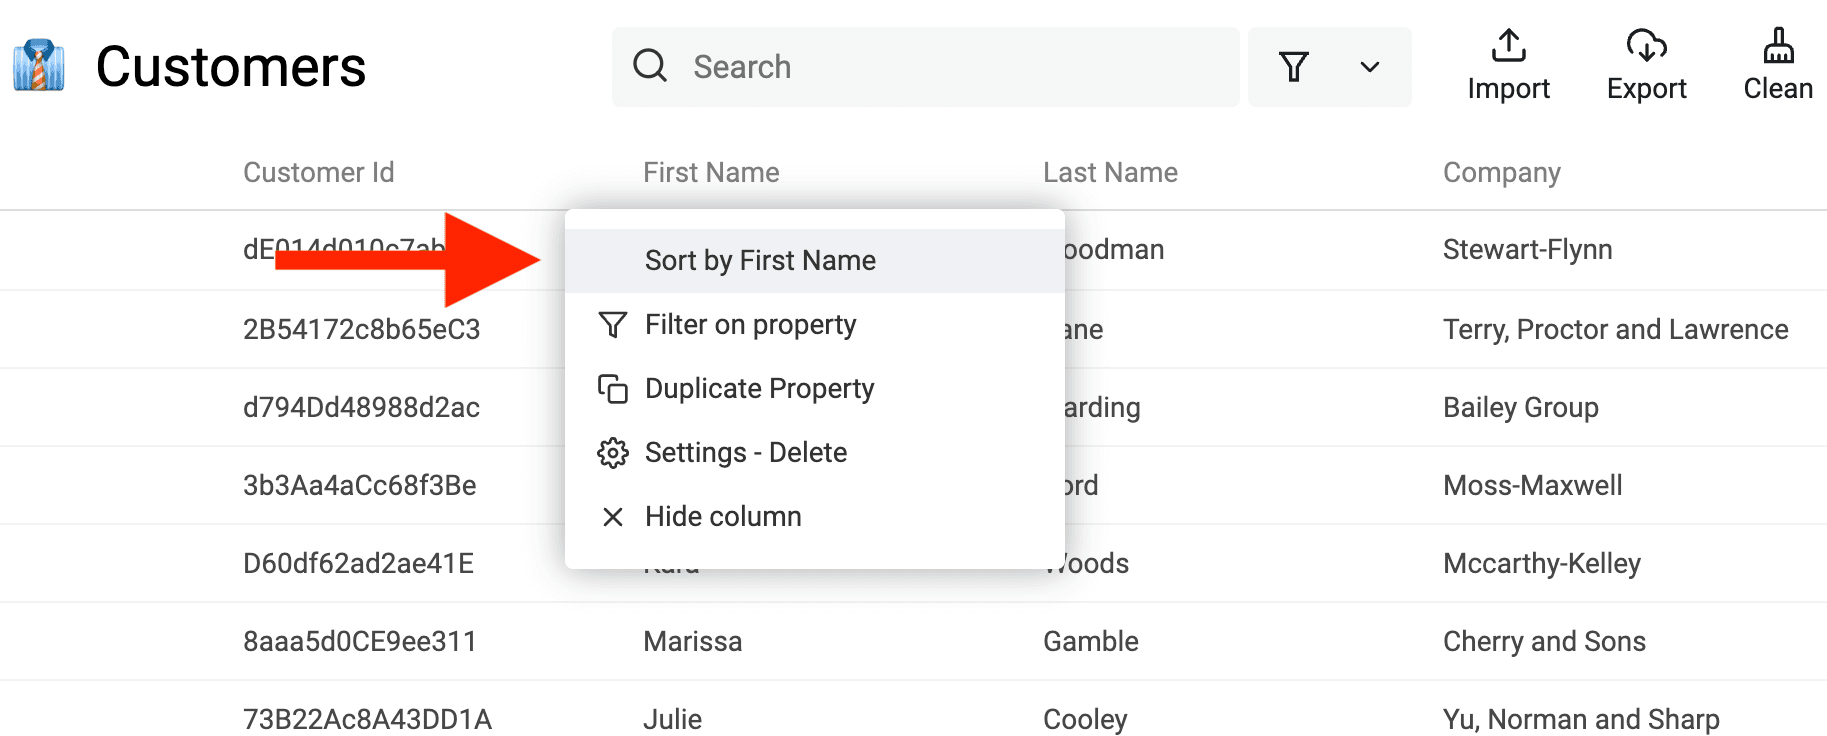Click the Clean broom icon

tap(1777, 46)
